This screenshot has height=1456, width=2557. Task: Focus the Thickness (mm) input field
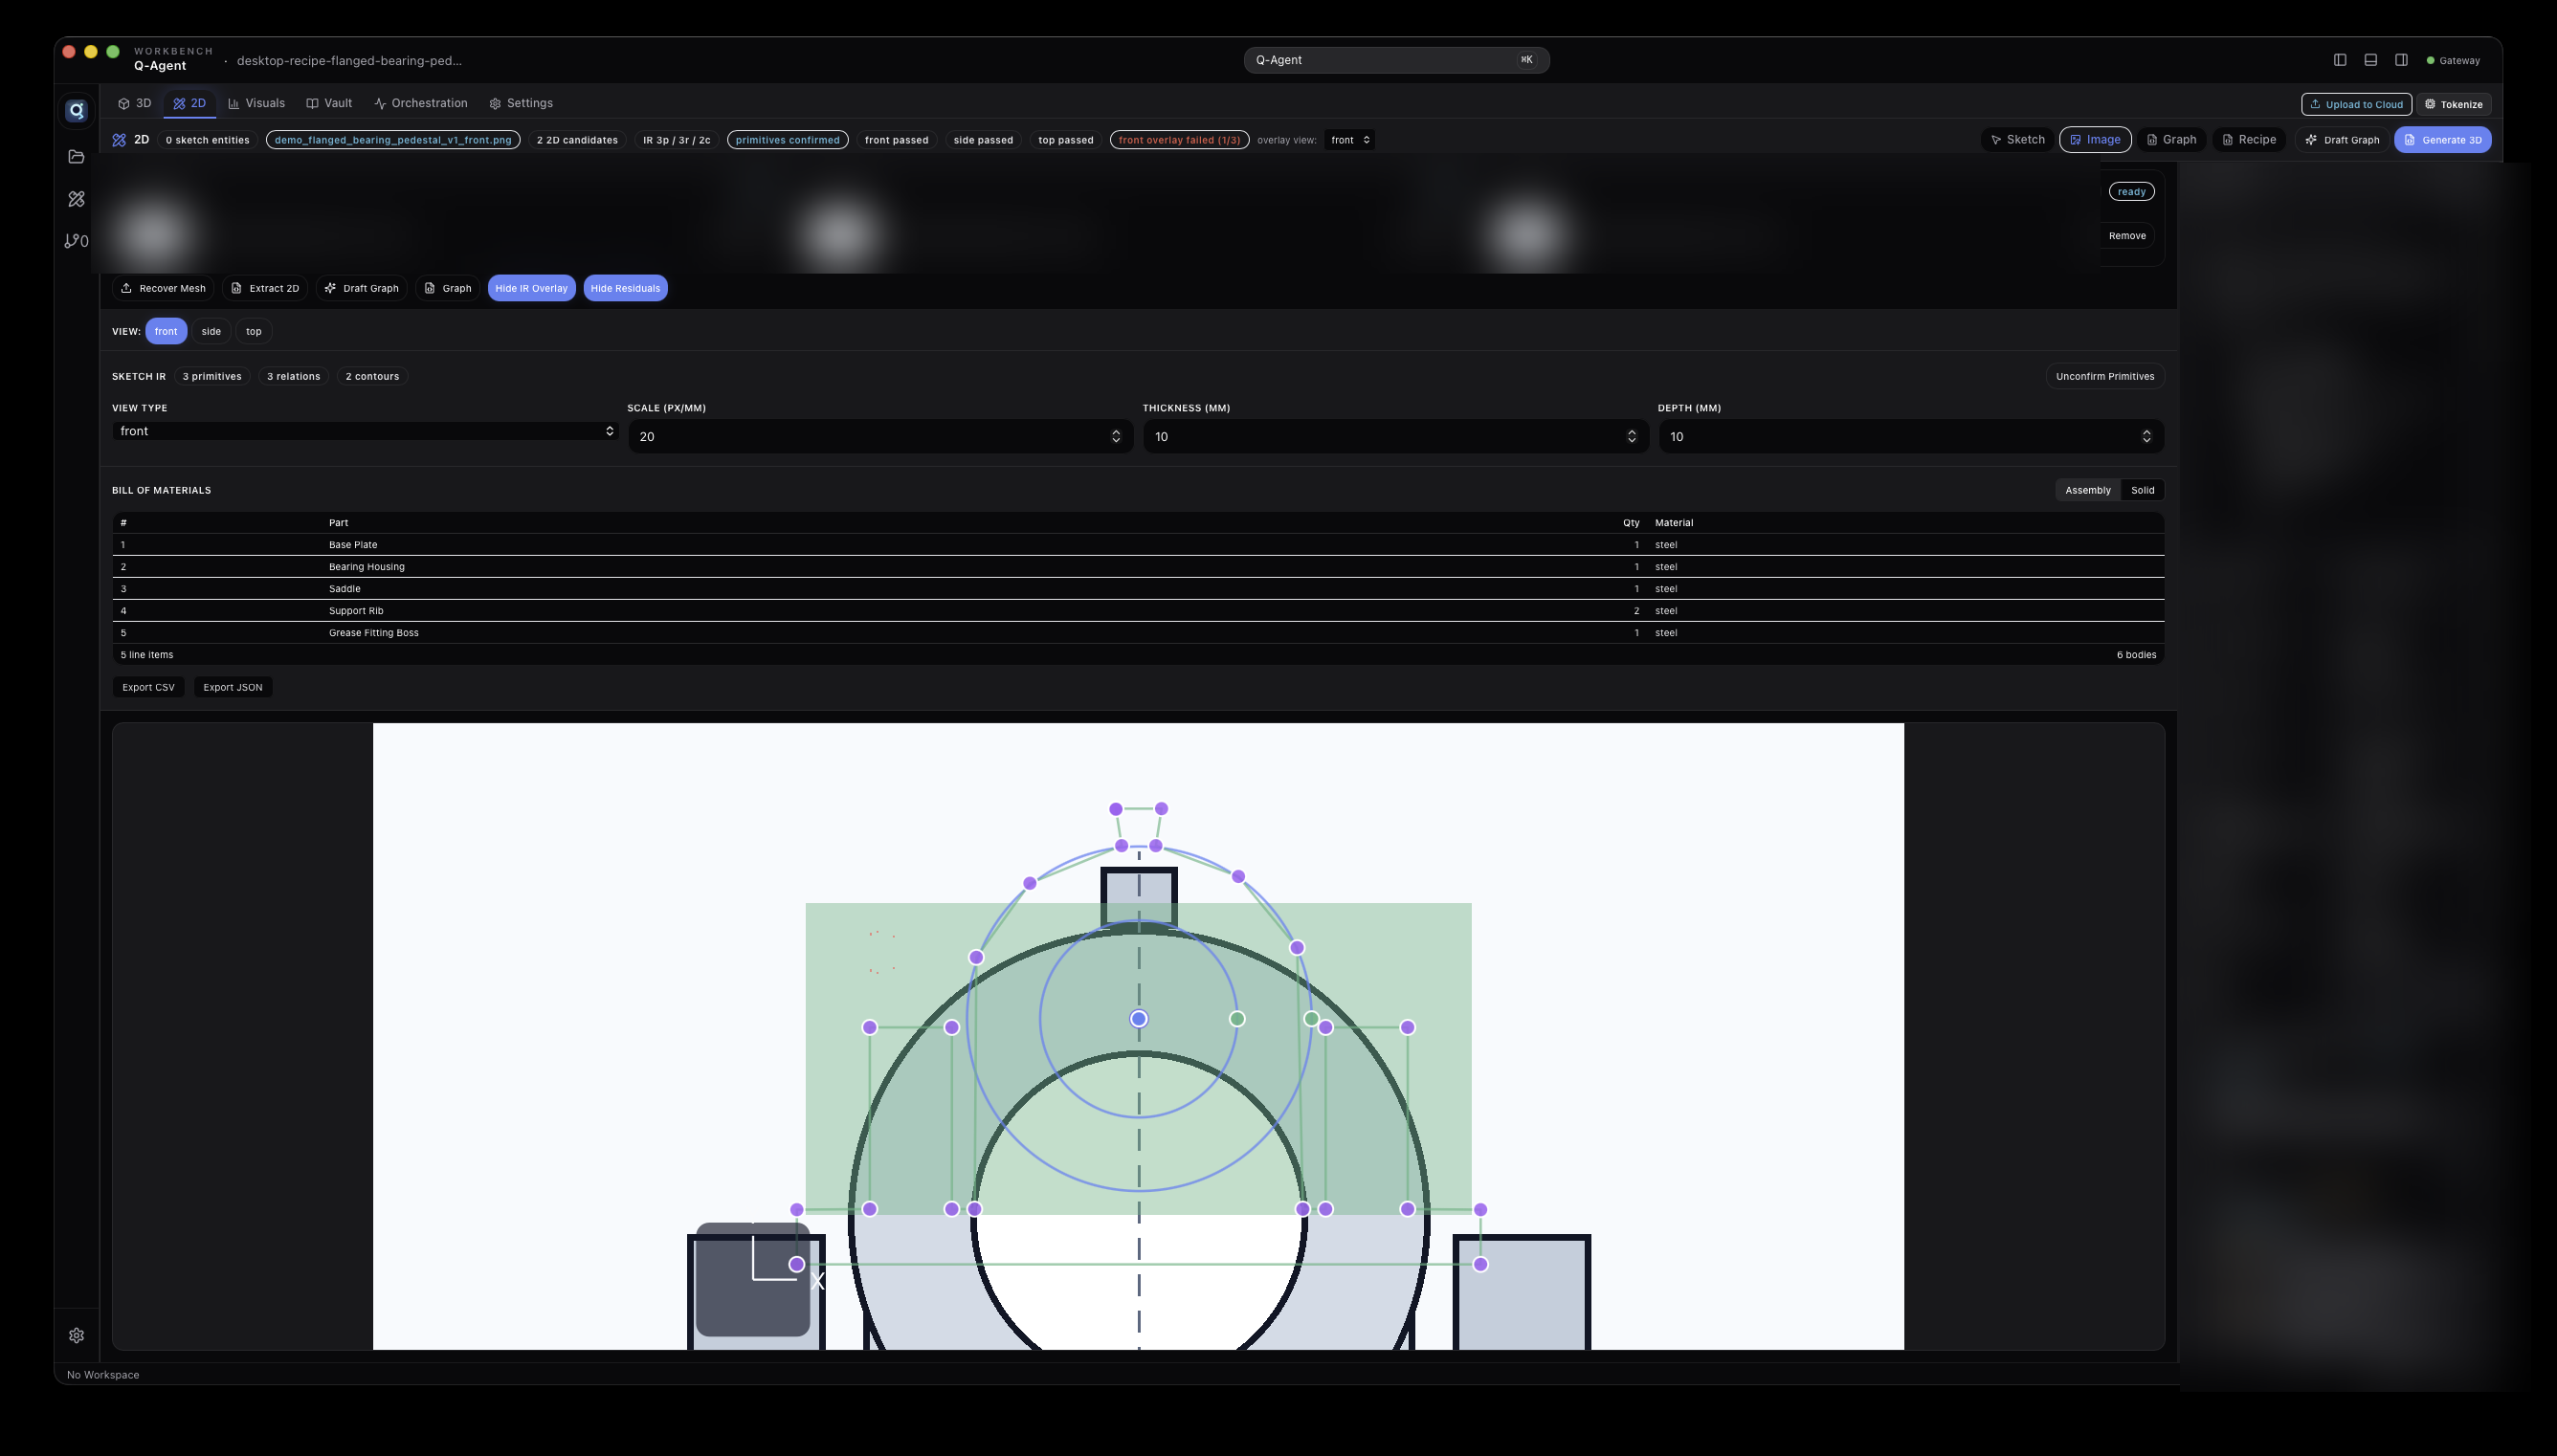click(x=1395, y=436)
